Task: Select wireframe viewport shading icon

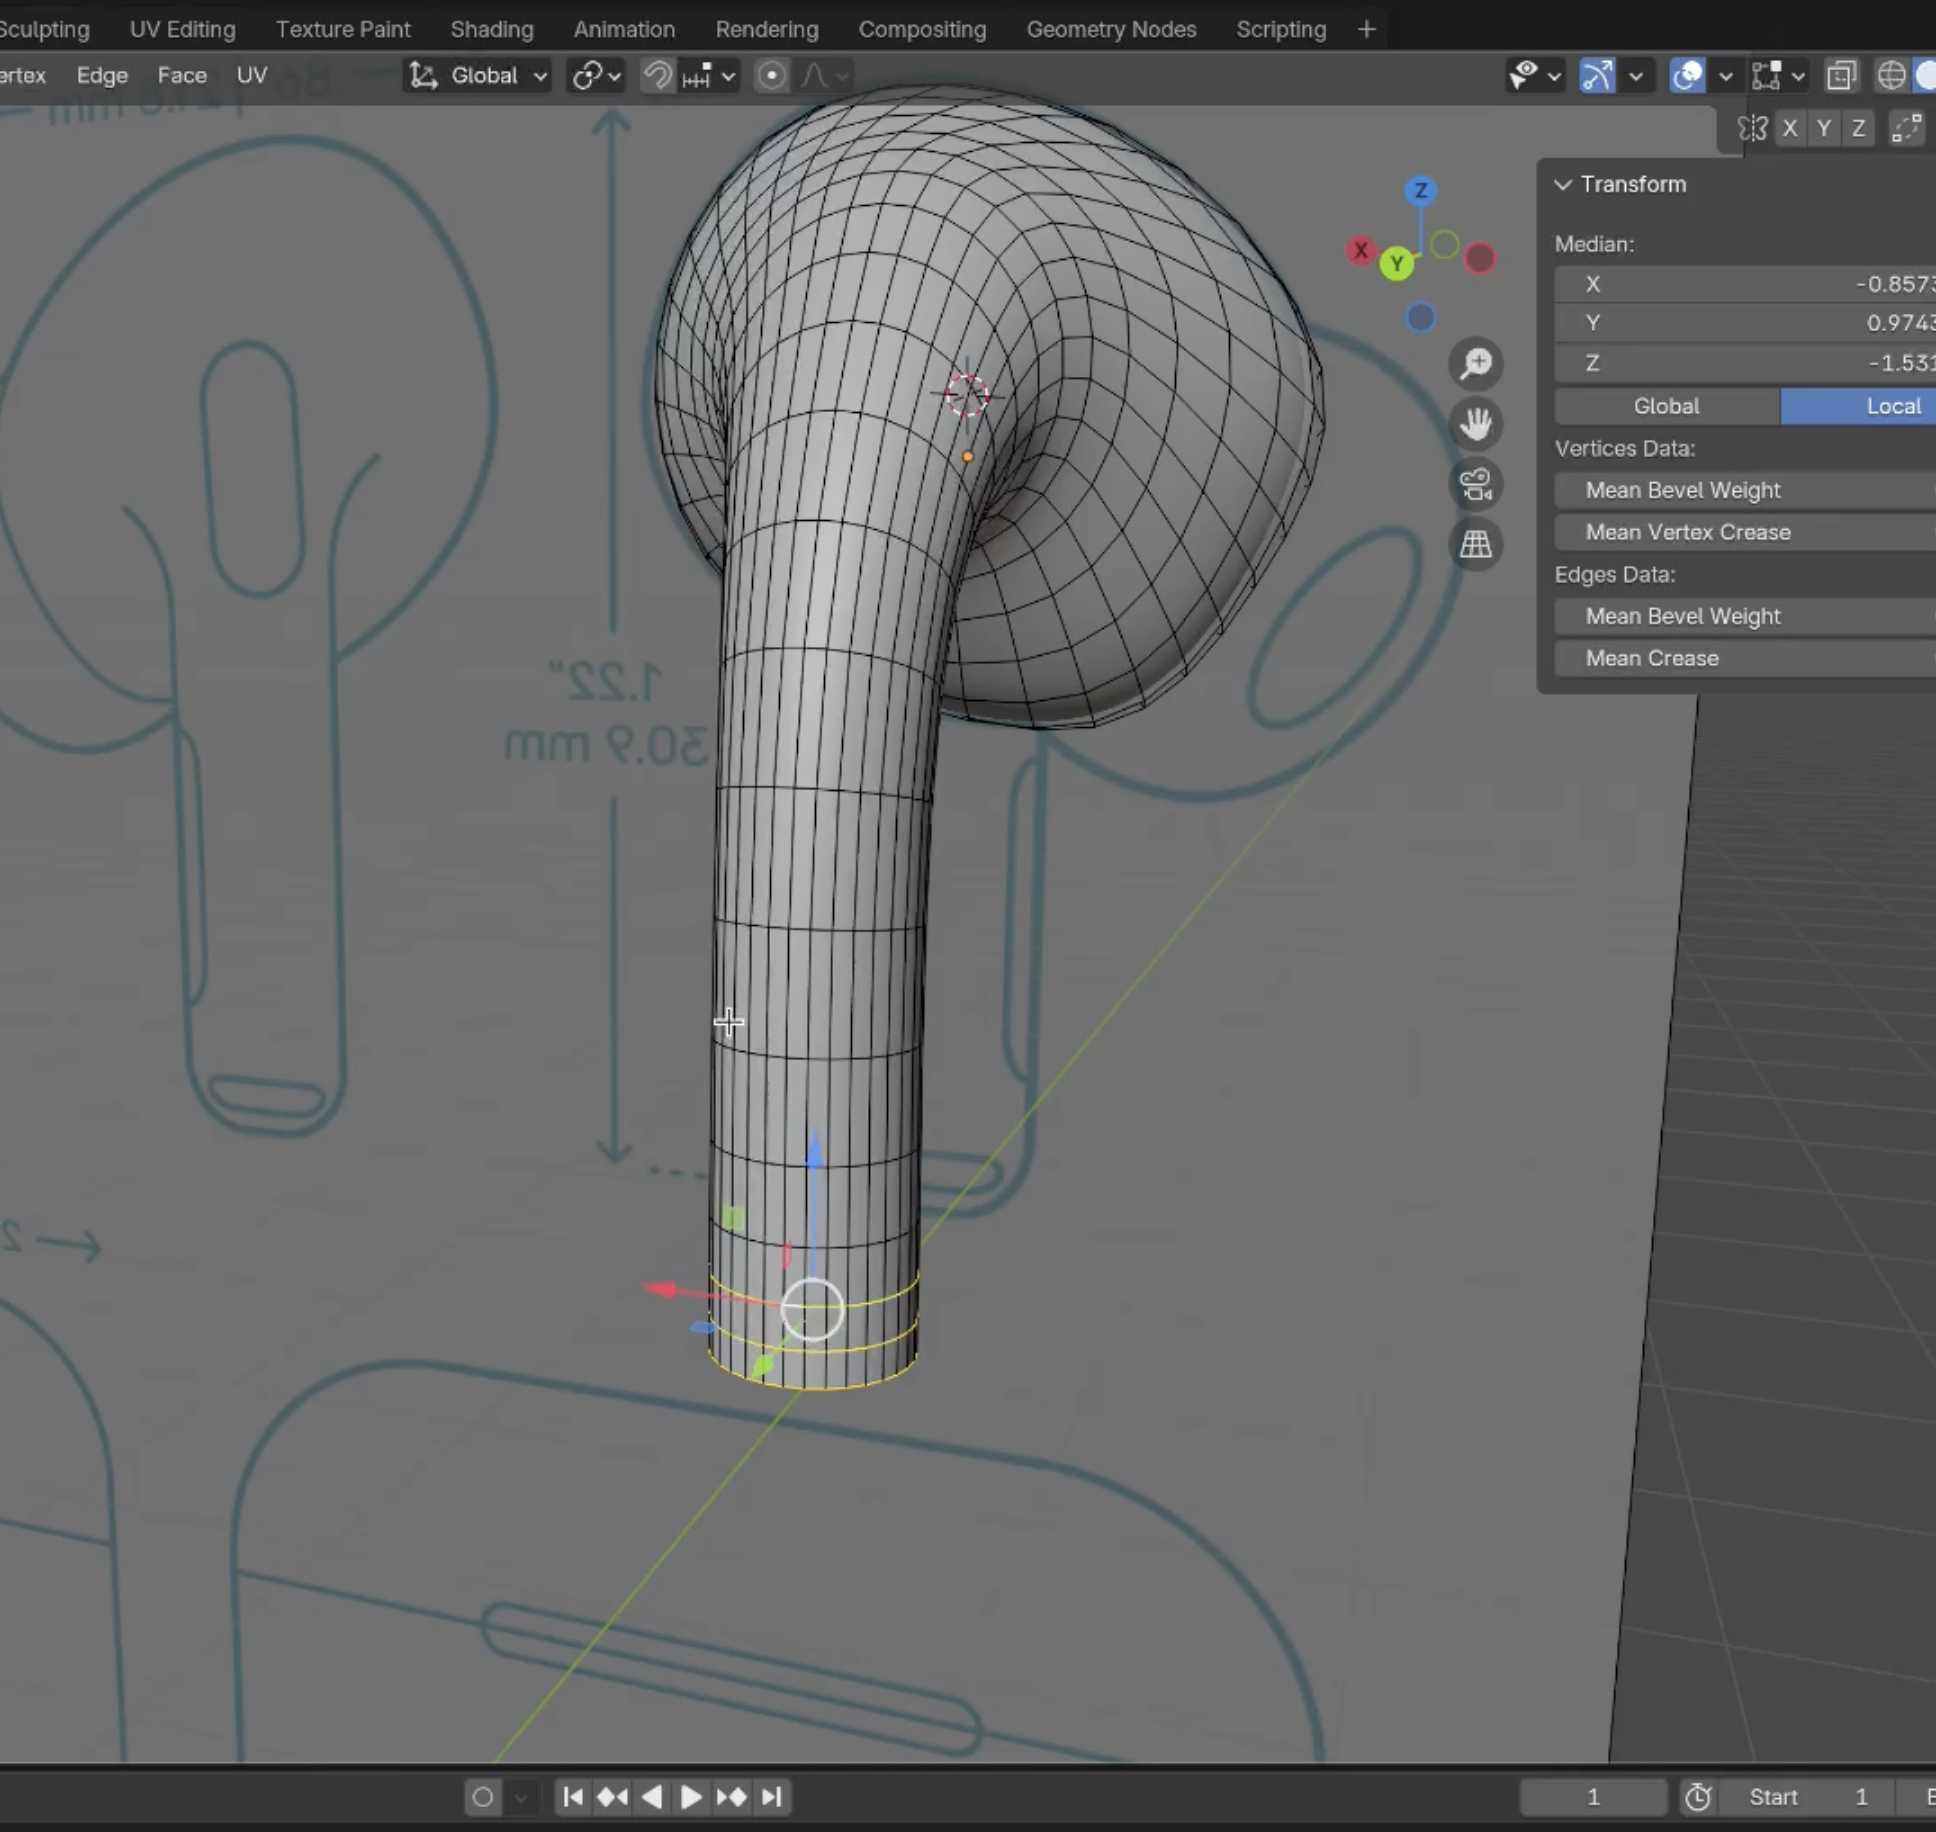Action: click(1890, 75)
